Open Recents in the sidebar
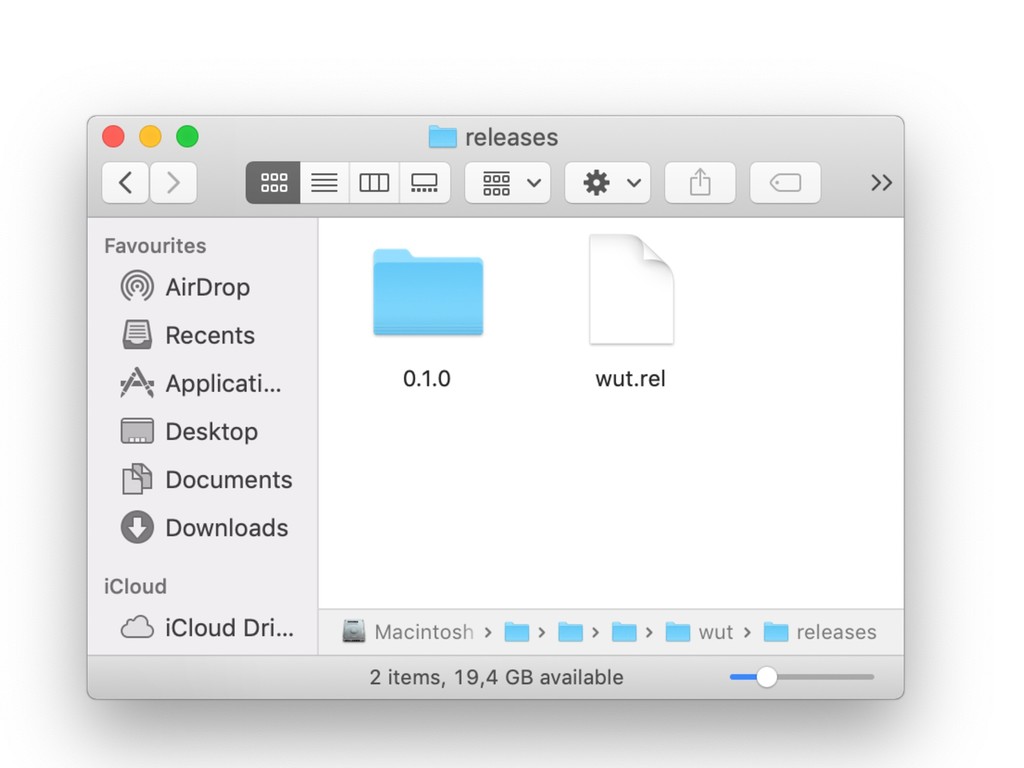The image size is (1024, 768). click(189, 335)
